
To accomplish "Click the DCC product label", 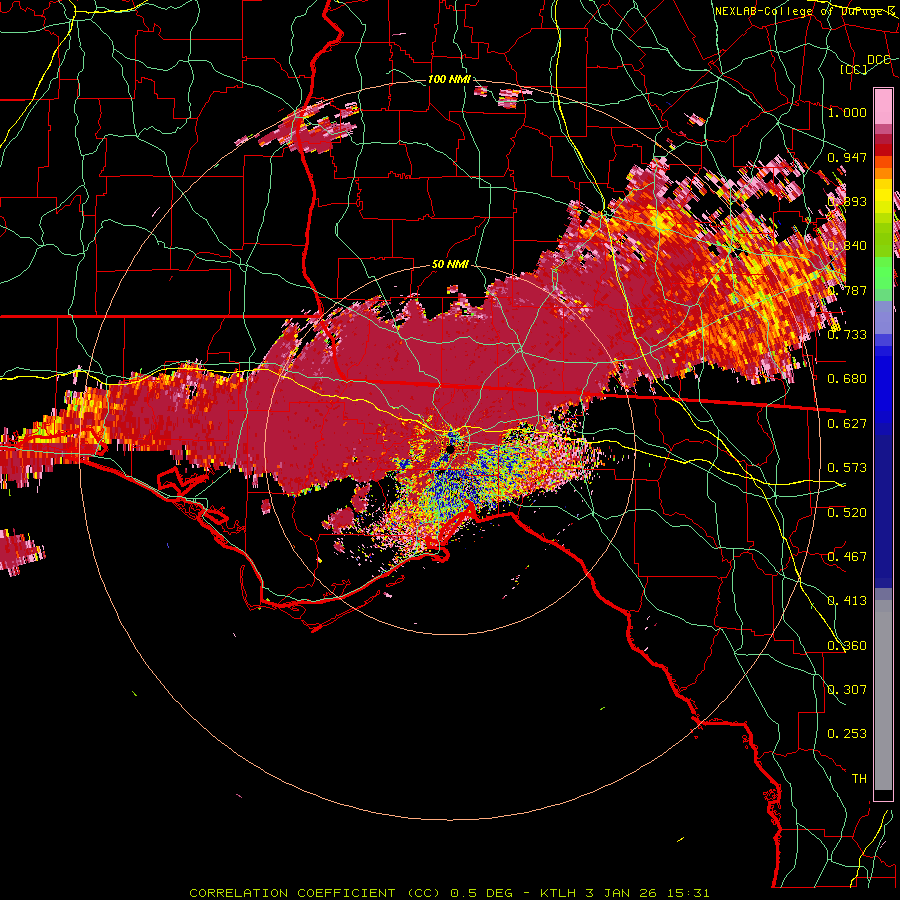I will click(x=878, y=60).
